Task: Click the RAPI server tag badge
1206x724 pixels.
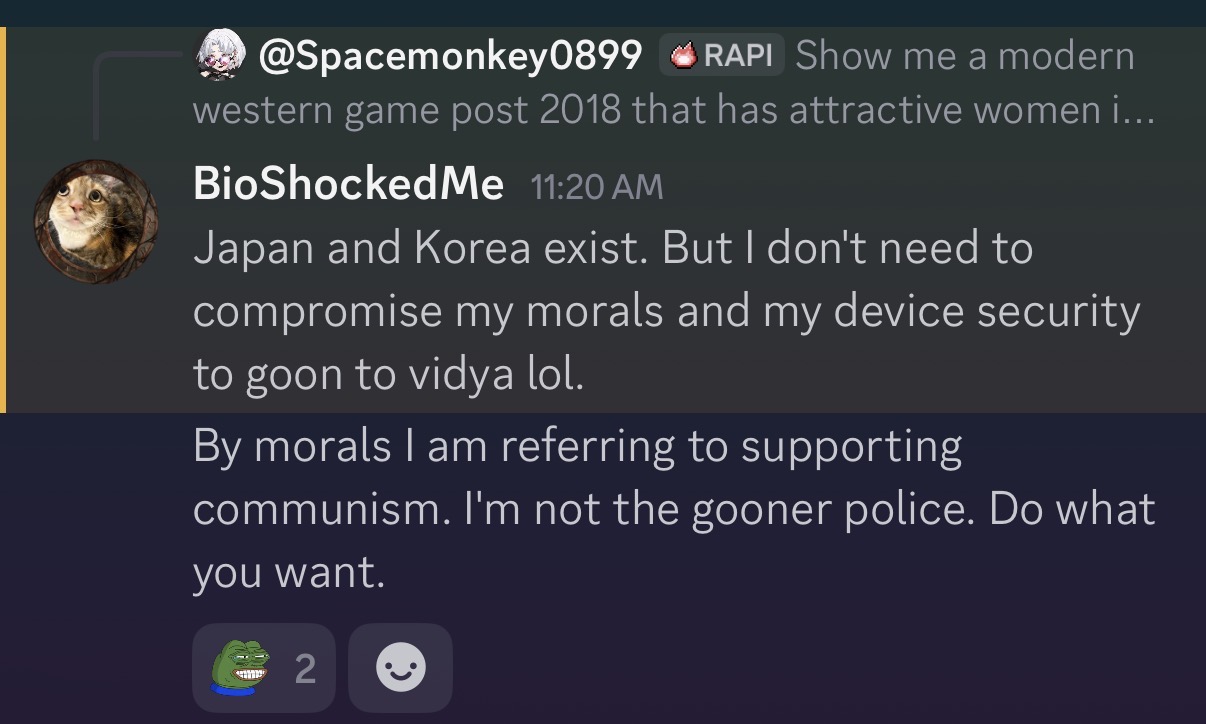Action: pyautogui.click(x=721, y=56)
